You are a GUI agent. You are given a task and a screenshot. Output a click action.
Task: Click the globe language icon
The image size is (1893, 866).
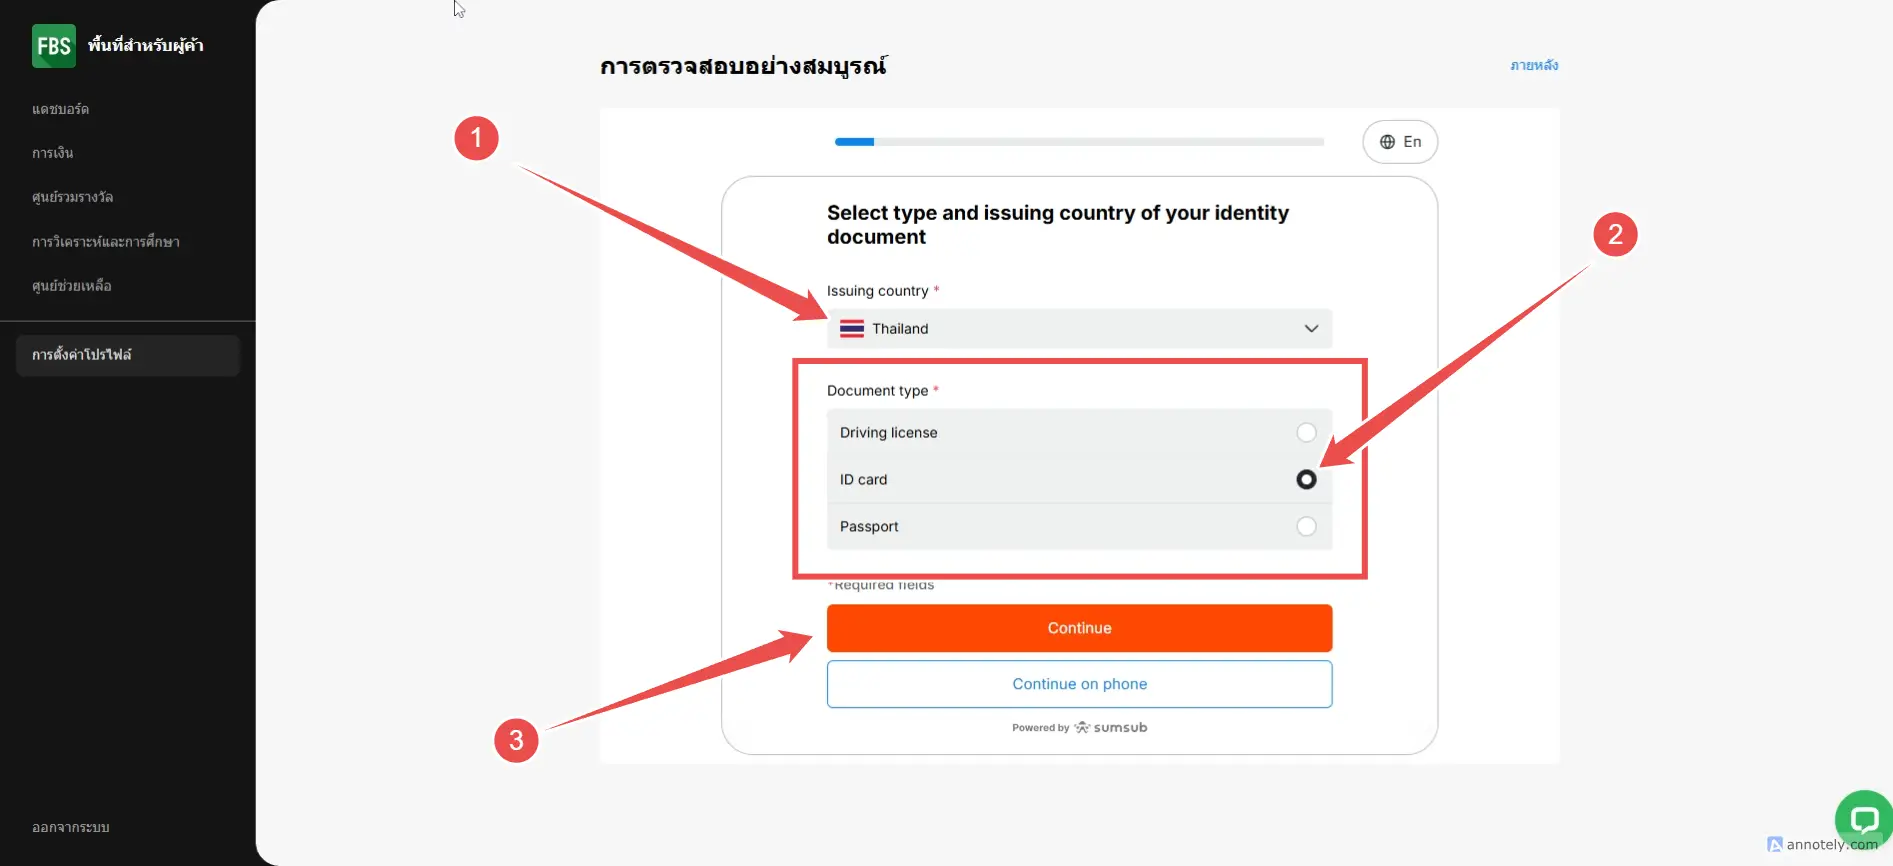click(1387, 142)
